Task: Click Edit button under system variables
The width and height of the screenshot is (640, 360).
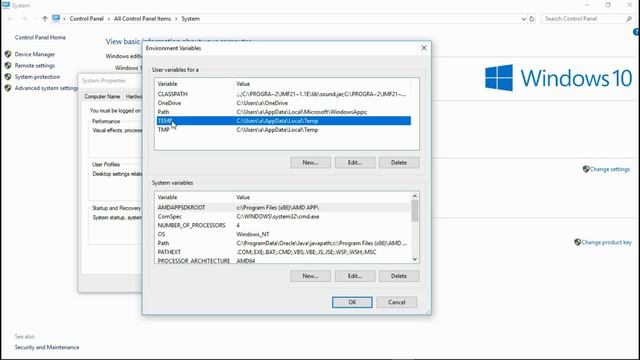Action: (x=355, y=276)
